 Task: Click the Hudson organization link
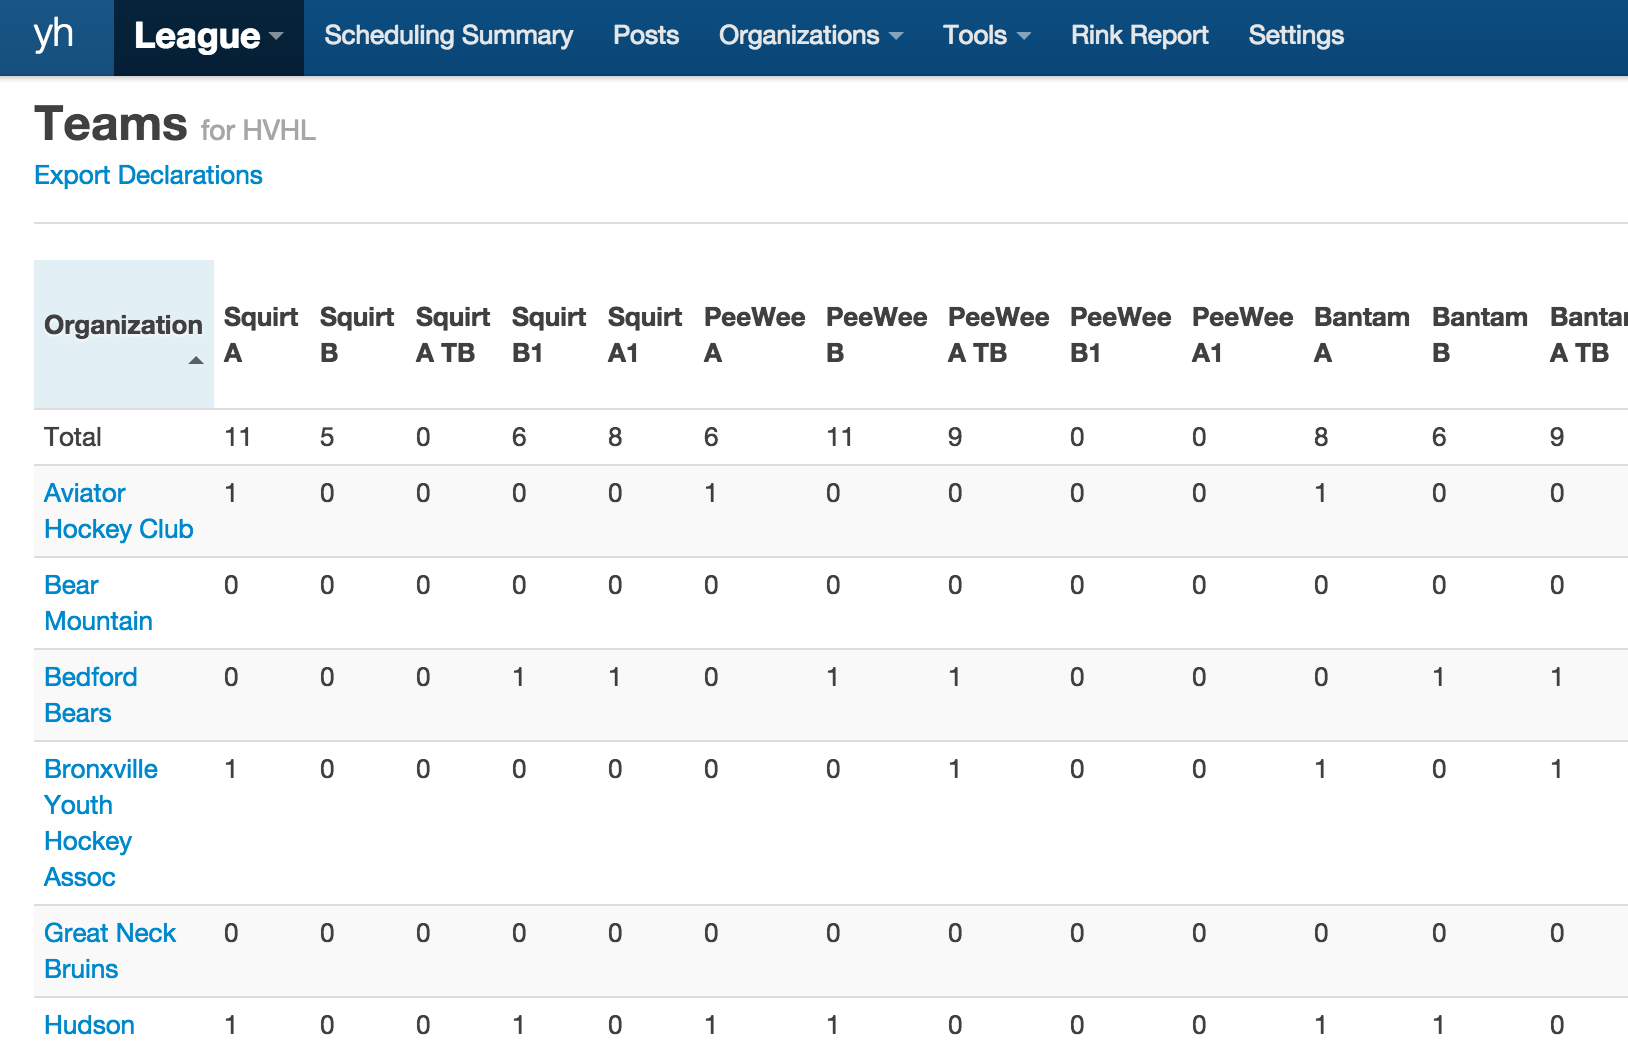pos(89,1025)
